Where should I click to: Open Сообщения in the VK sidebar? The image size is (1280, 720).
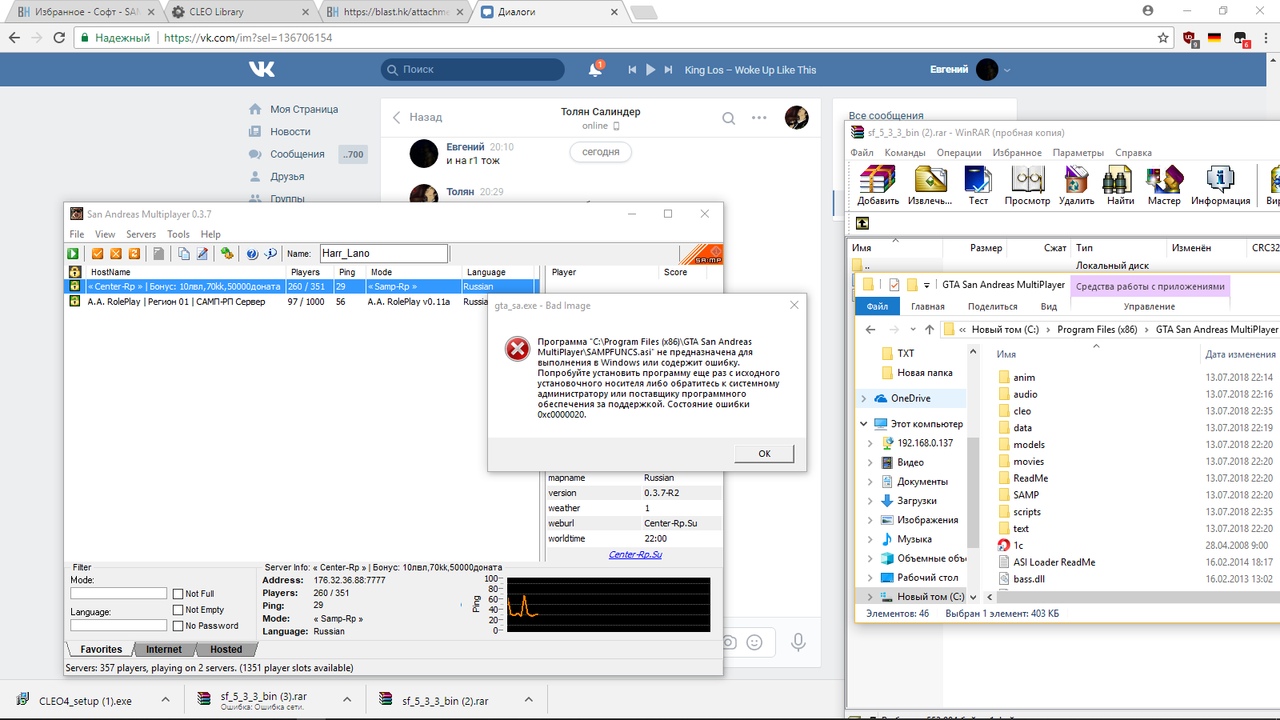[297, 154]
